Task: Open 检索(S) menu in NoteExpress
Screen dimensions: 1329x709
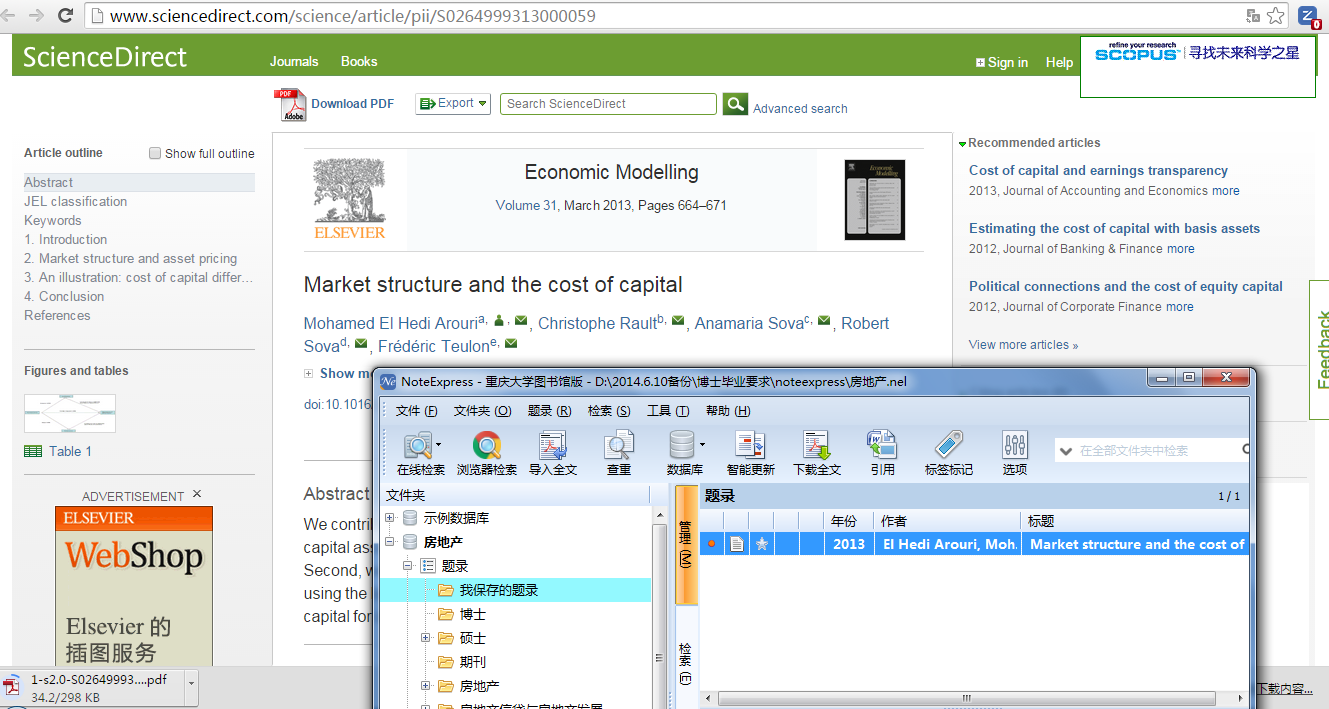Action: point(609,411)
